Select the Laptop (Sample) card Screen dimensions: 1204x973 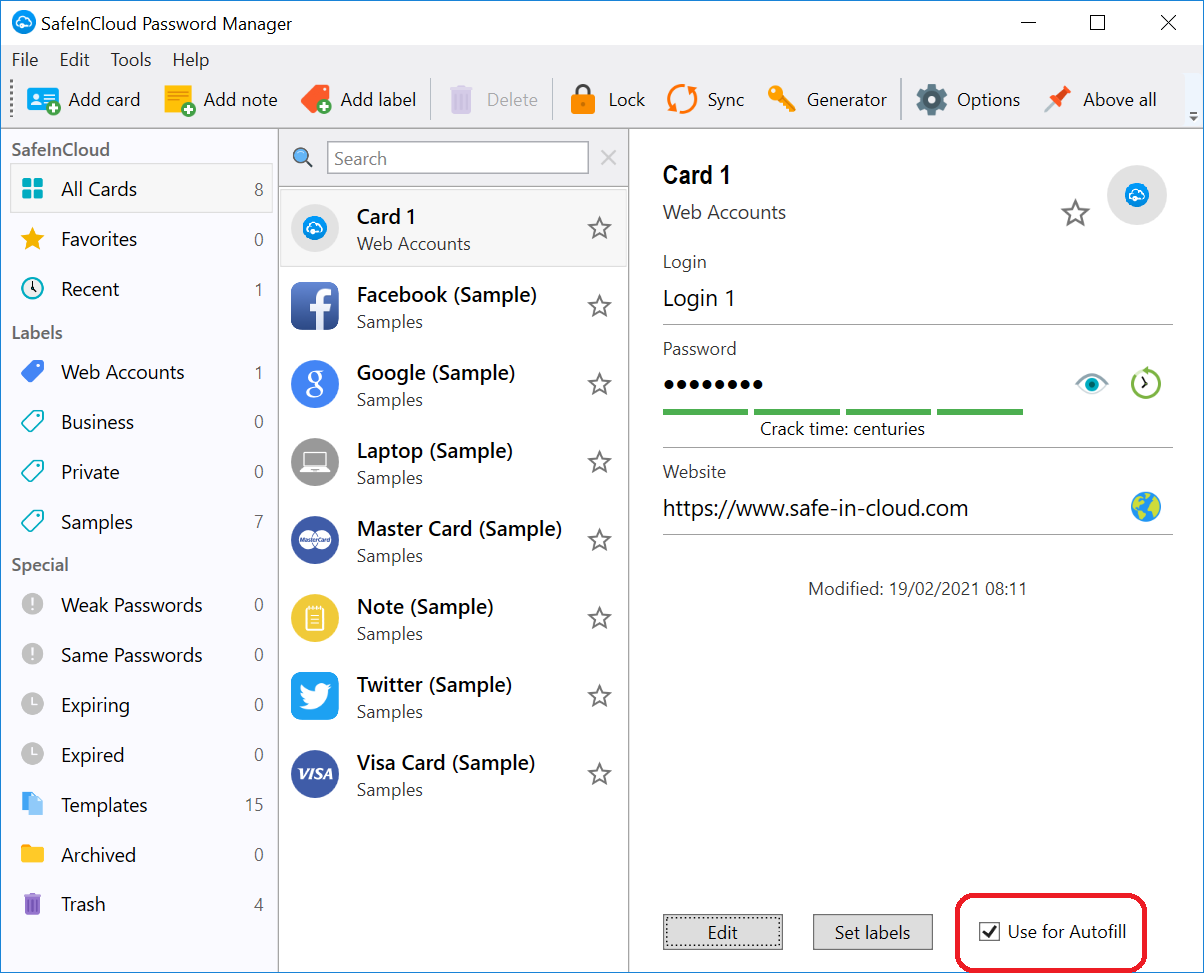(x=453, y=462)
